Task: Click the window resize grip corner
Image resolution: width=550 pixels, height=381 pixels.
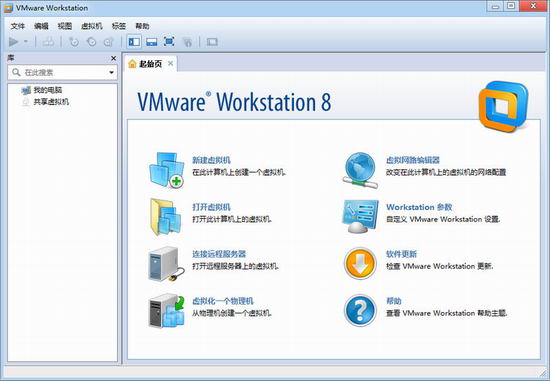Action: (x=543, y=373)
